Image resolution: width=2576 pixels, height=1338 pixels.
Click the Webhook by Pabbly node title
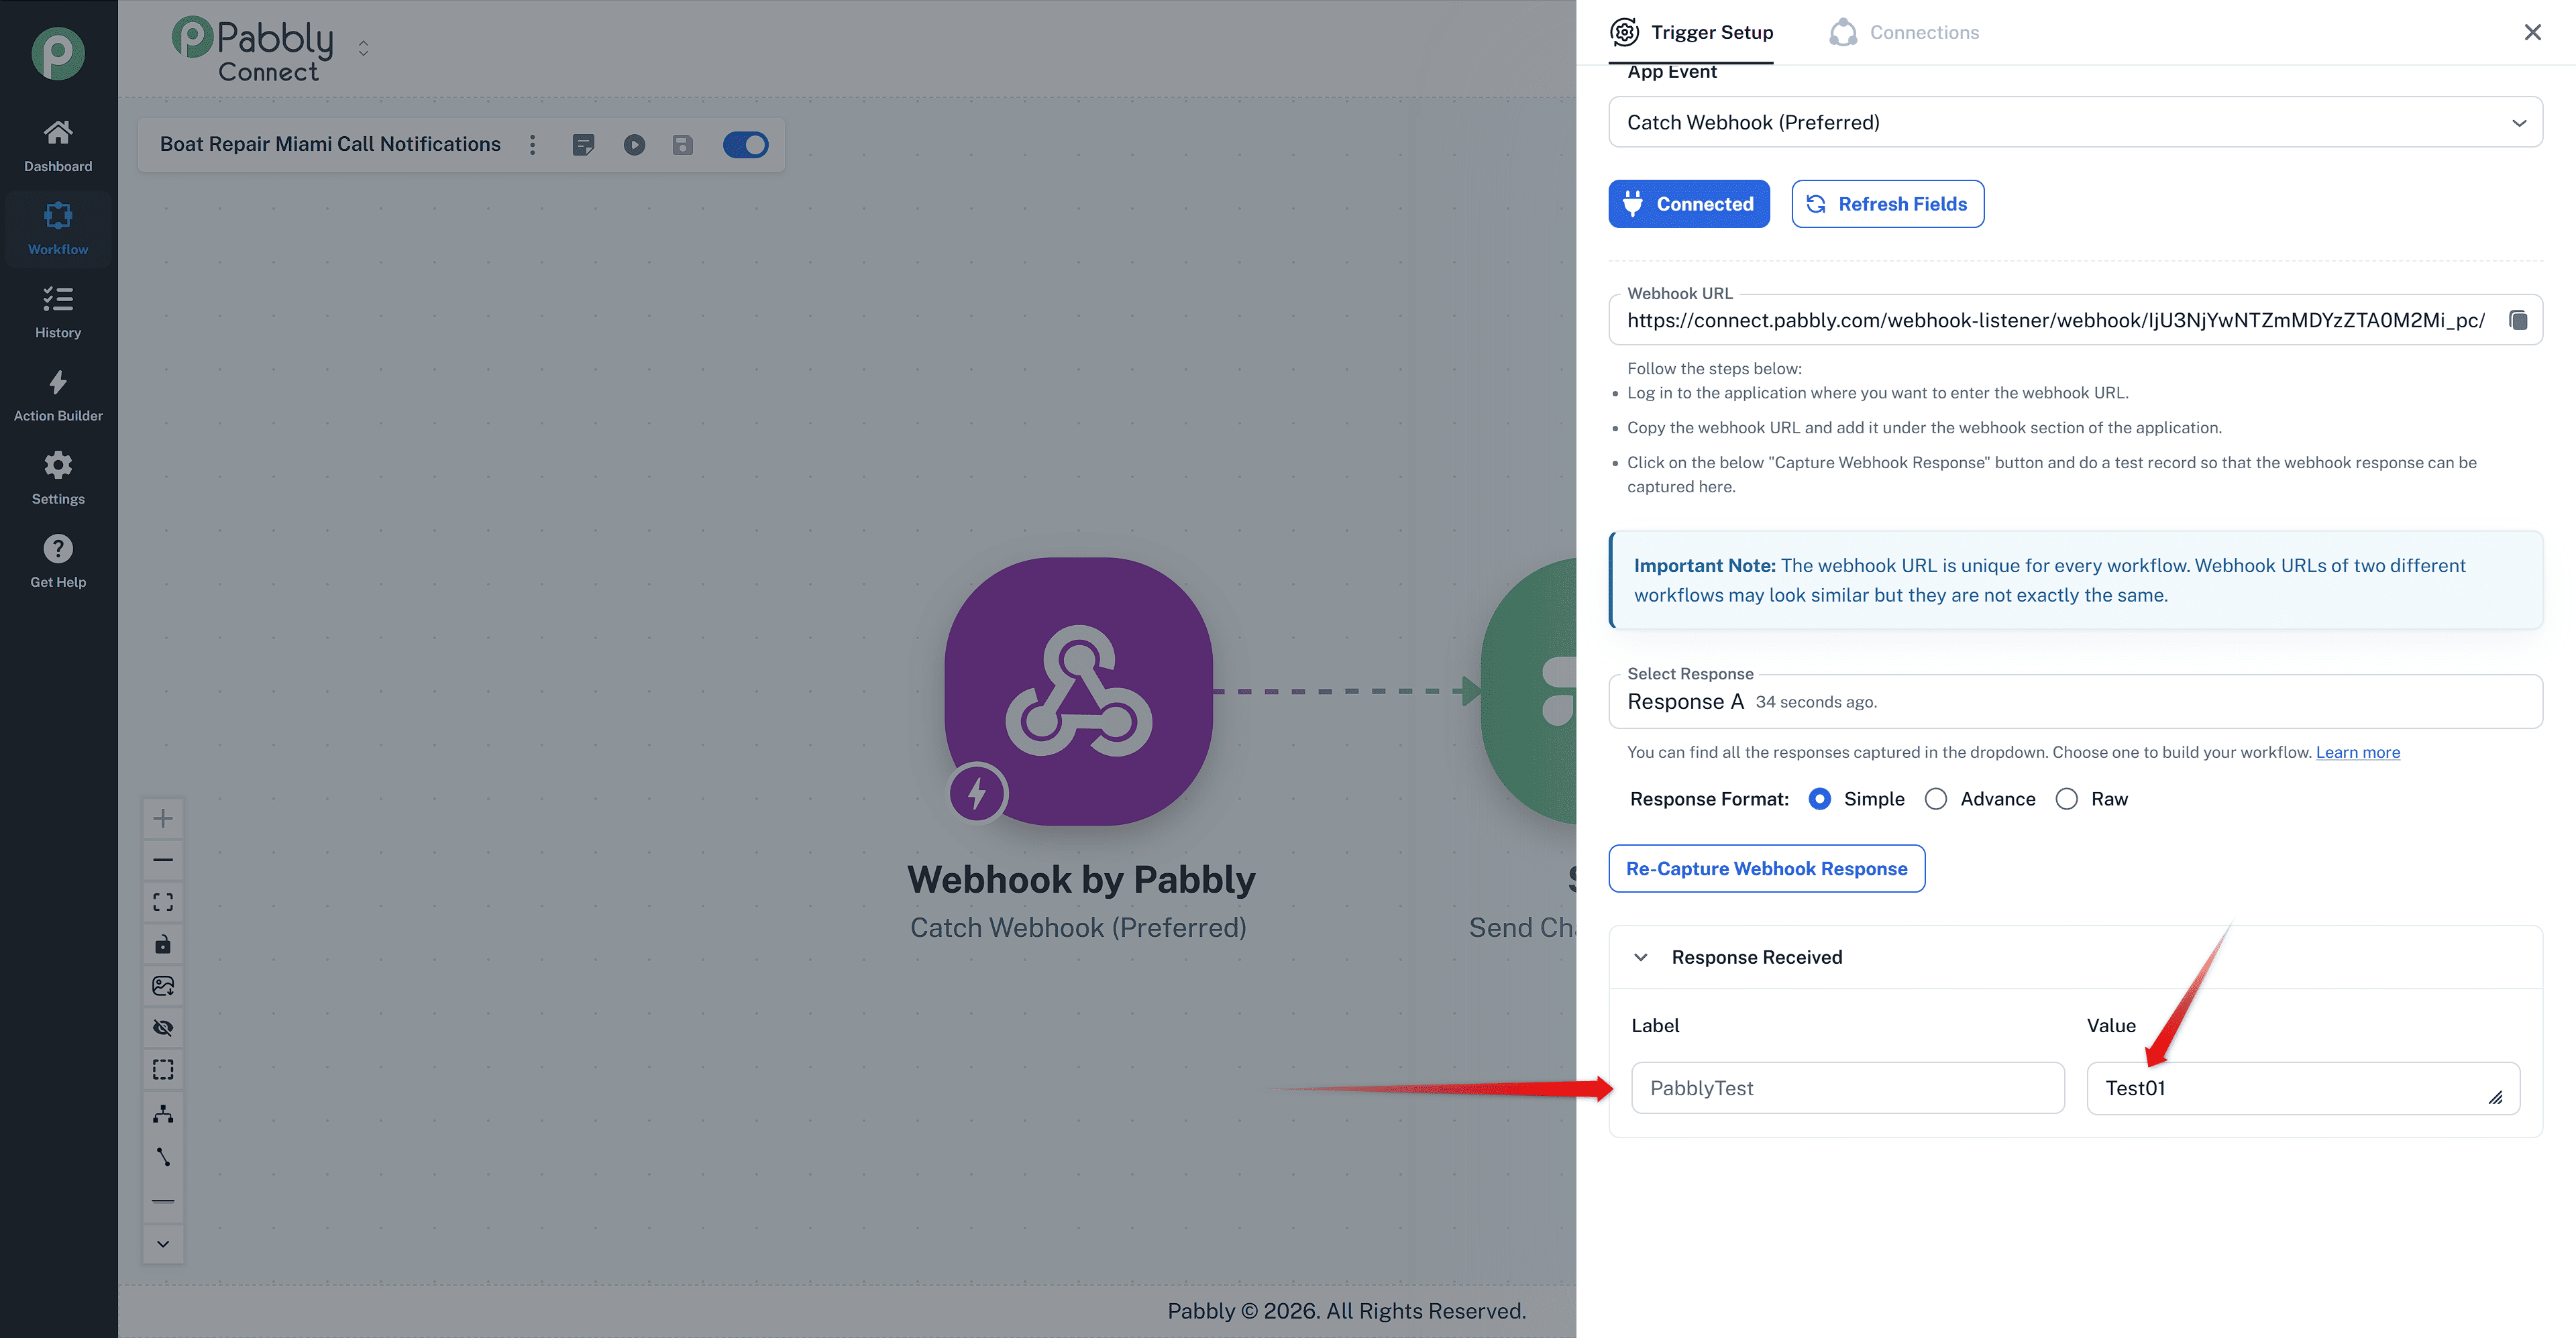click(x=1081, y=880)
